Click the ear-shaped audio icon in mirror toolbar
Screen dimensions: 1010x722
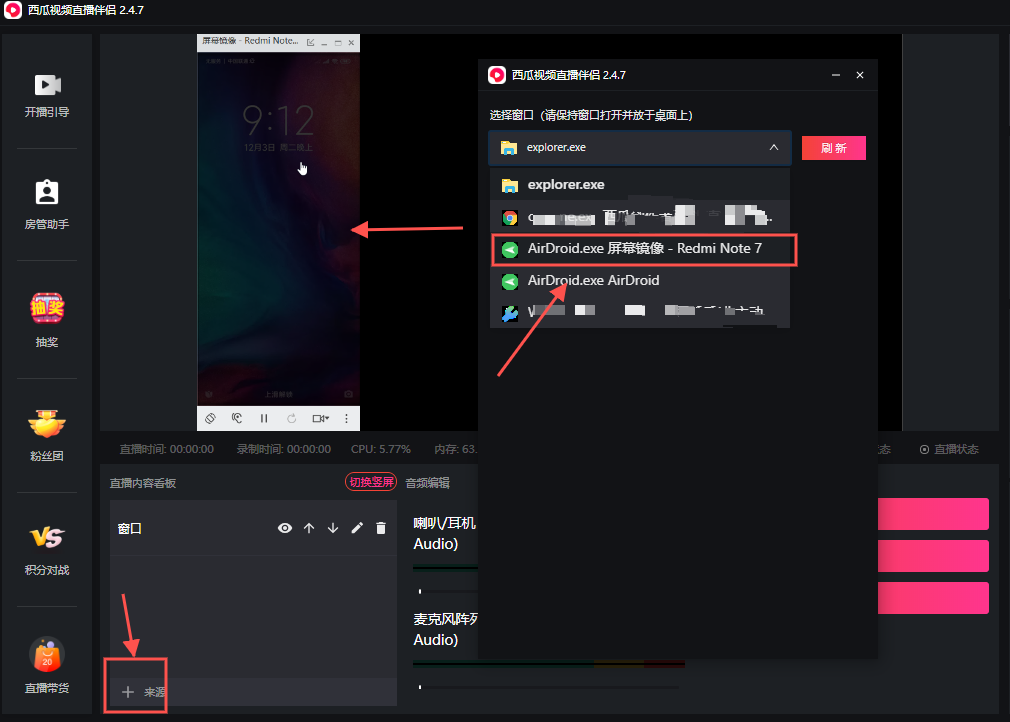click(237, 418)
